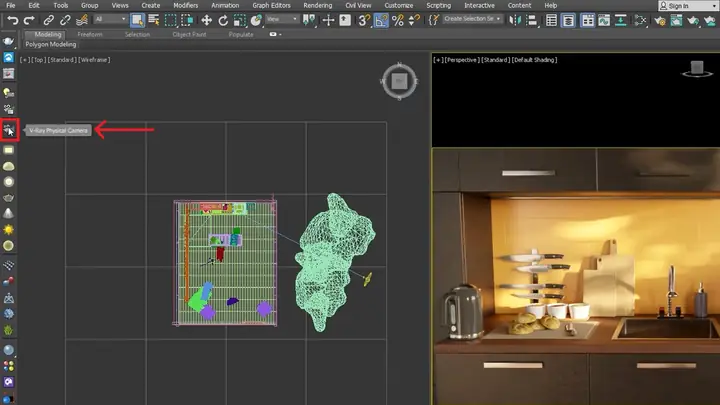Image resolution: width=720 pixels, height=405 pixels.
Task: Expand the Create Selection Set dropdown
Action: coord(472,19)
